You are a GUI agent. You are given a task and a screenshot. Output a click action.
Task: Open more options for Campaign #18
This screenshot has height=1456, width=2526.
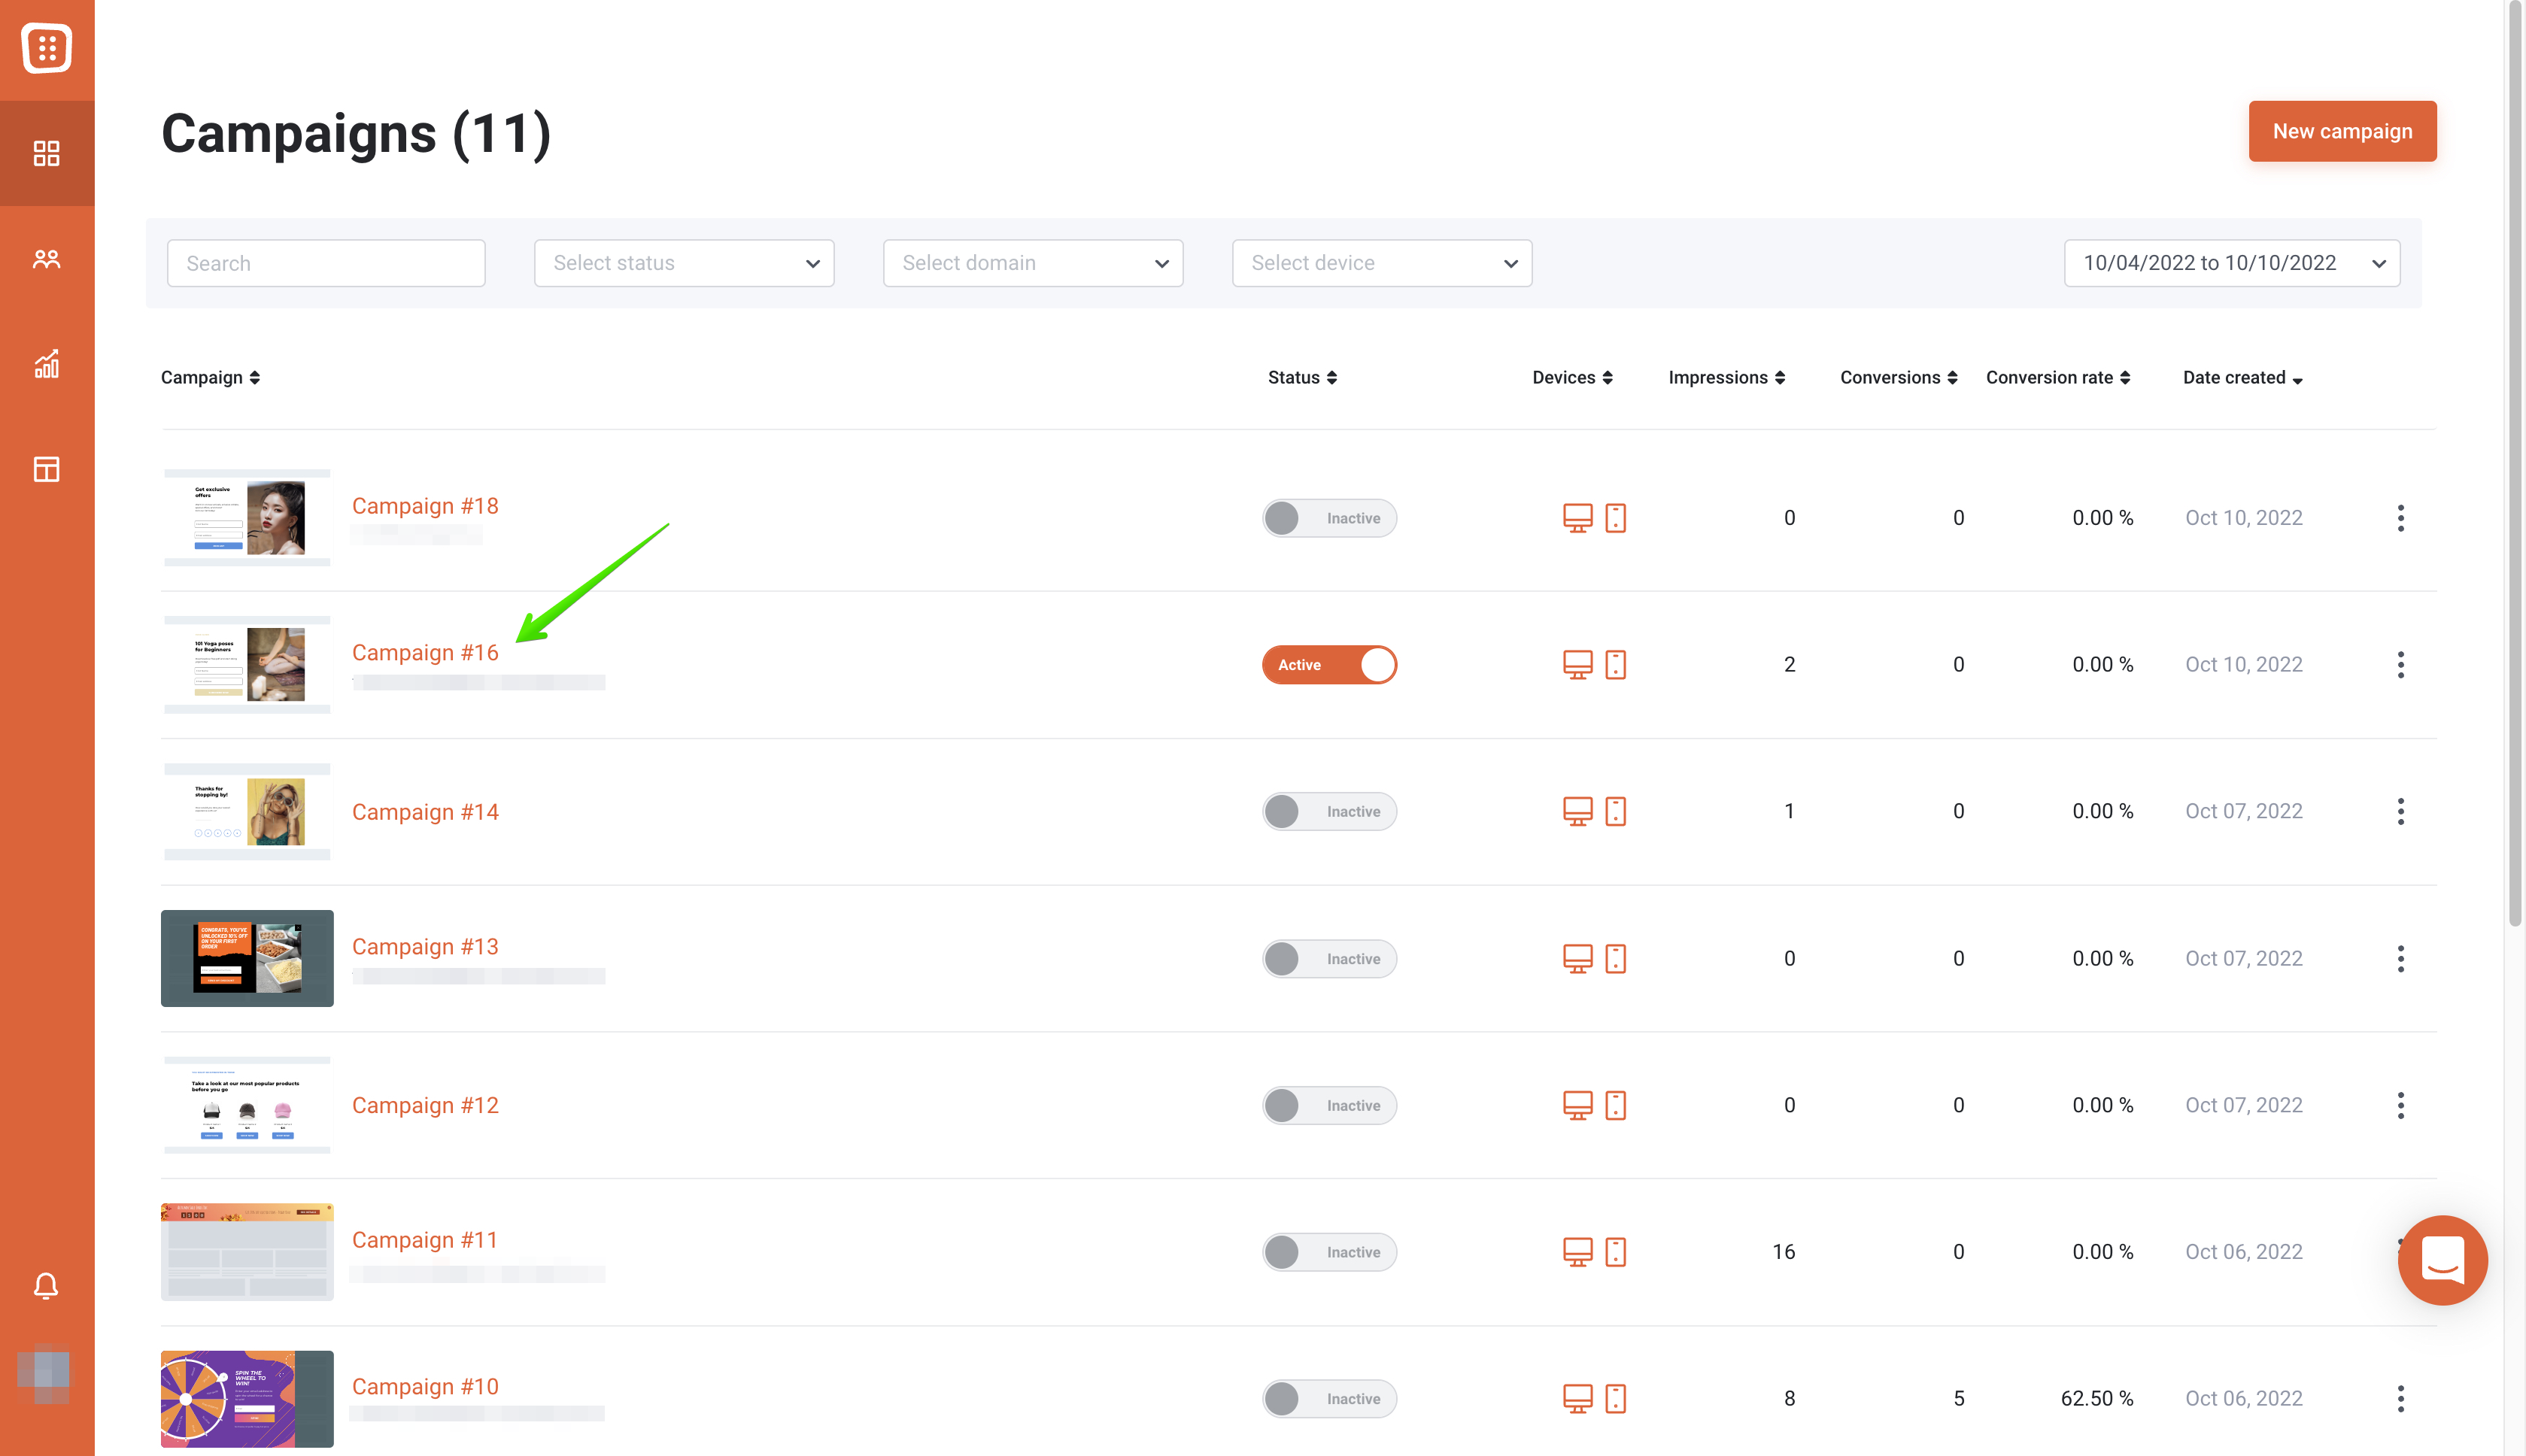coord(2401,518)
